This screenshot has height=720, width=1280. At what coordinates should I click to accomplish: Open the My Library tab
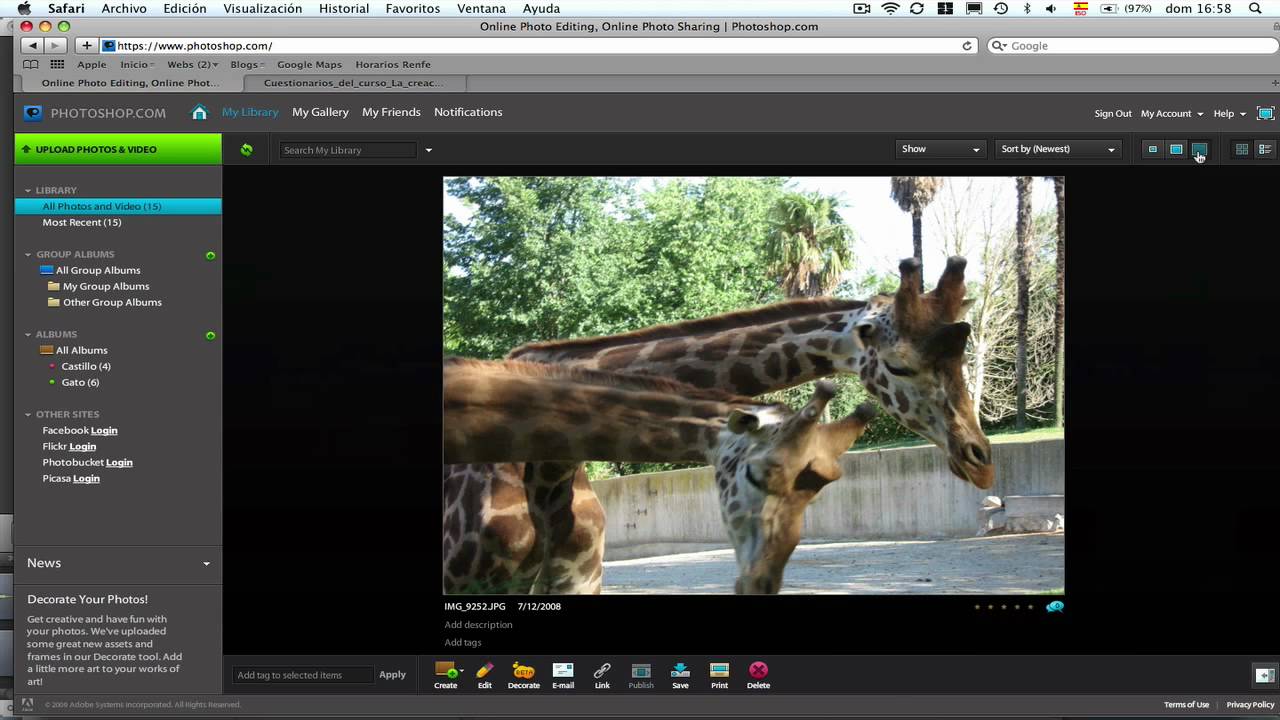click(x=250, y=112)
